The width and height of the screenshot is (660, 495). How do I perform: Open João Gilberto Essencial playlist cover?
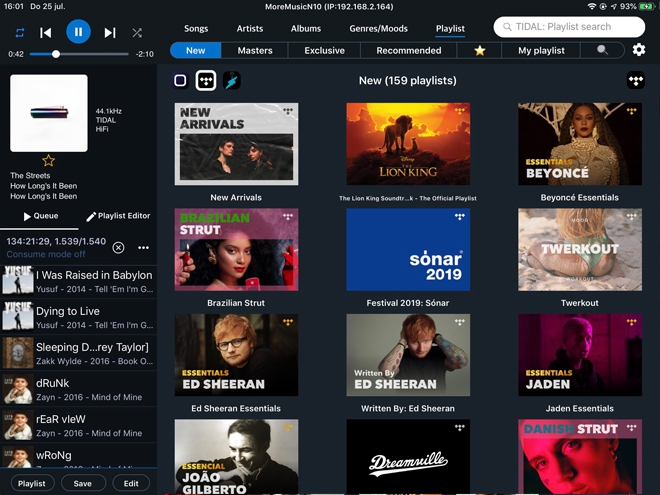(x=236, y=457)
